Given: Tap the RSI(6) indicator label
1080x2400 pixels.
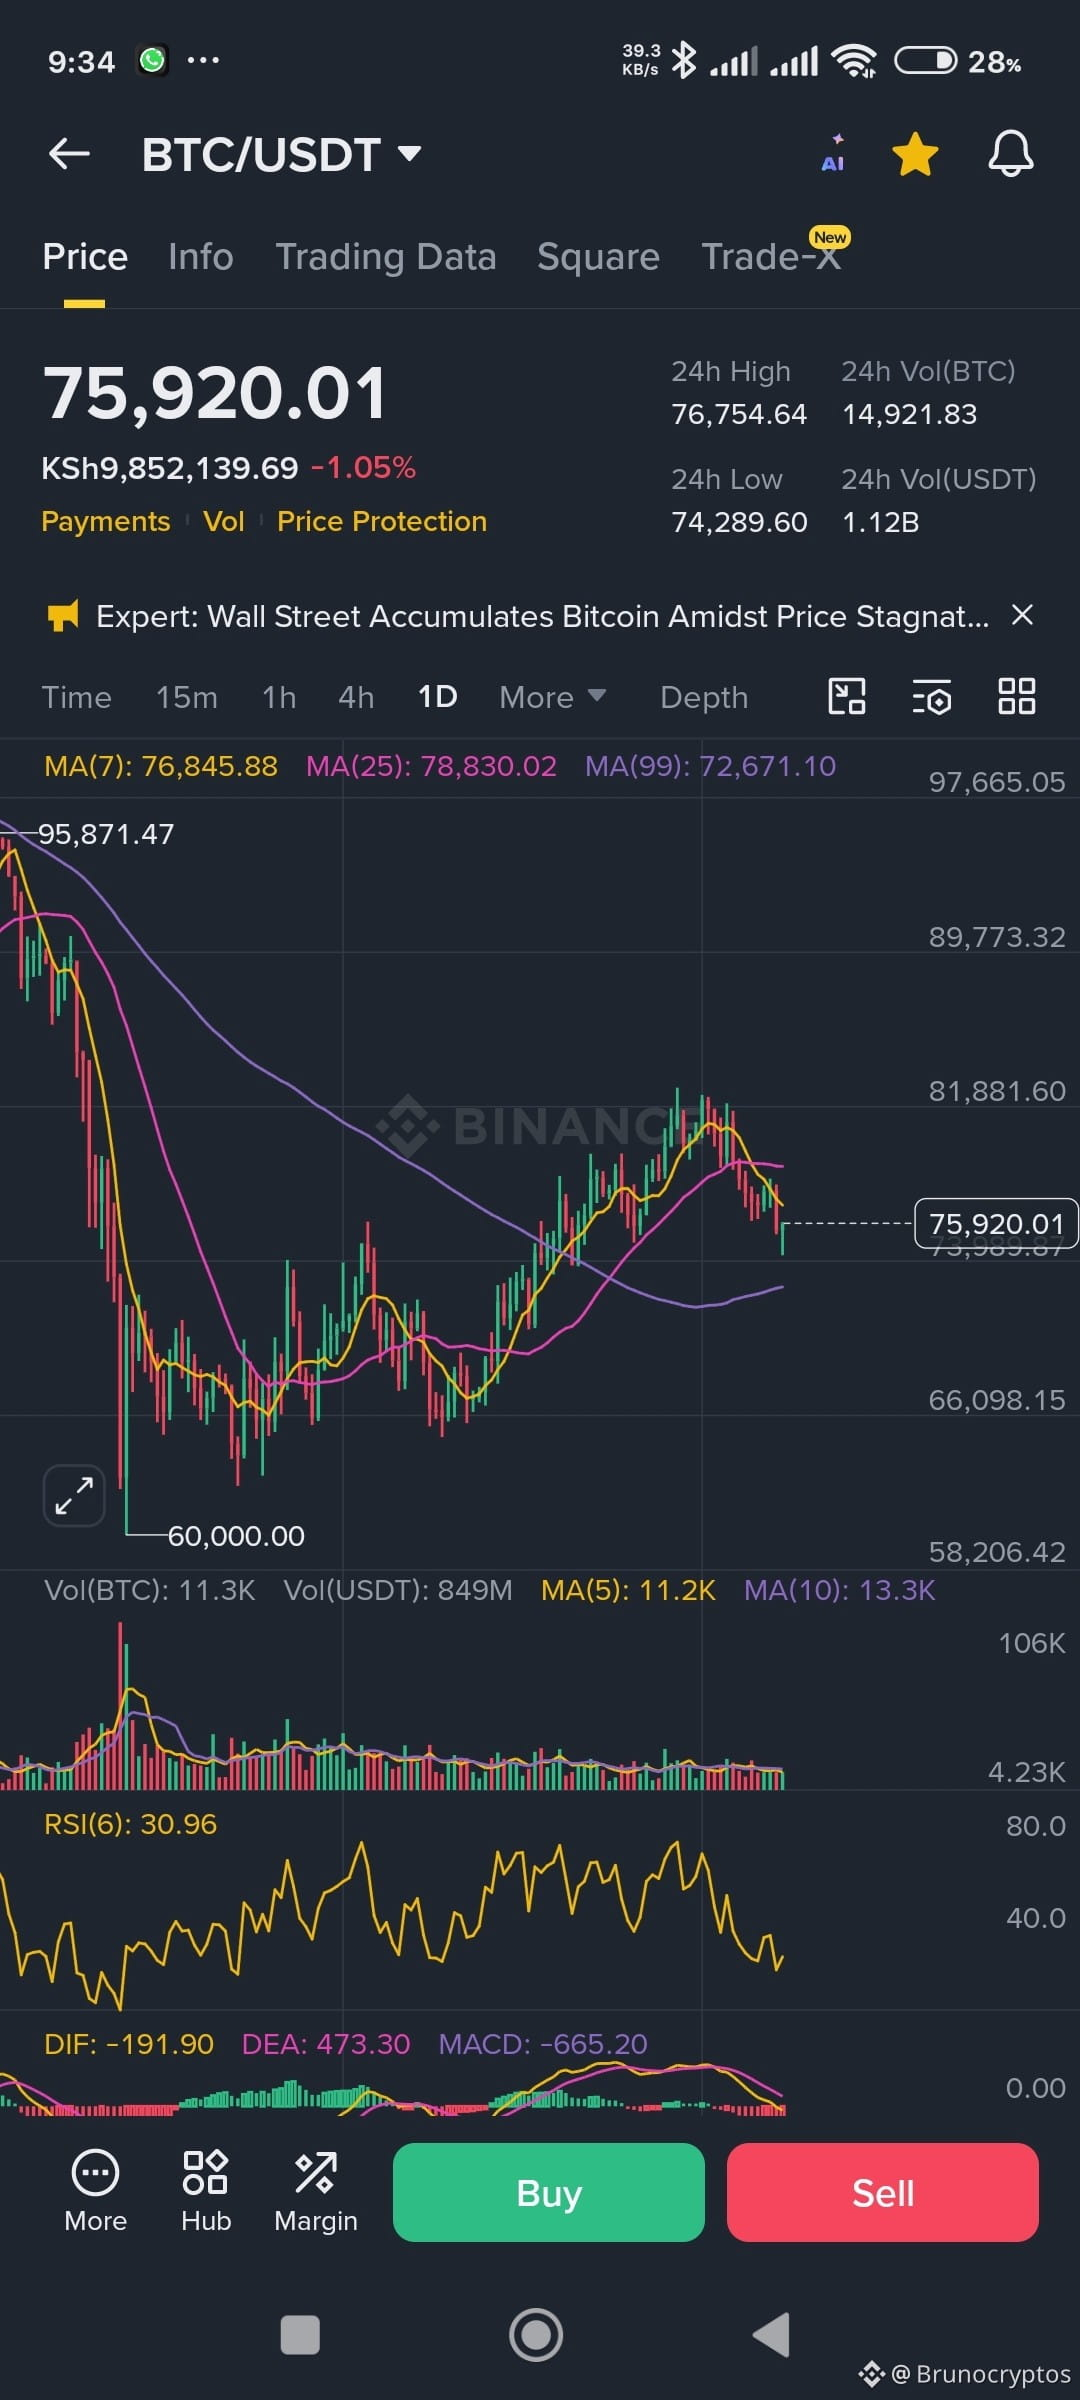Looking at the screenshot, I should point(131,1824).
